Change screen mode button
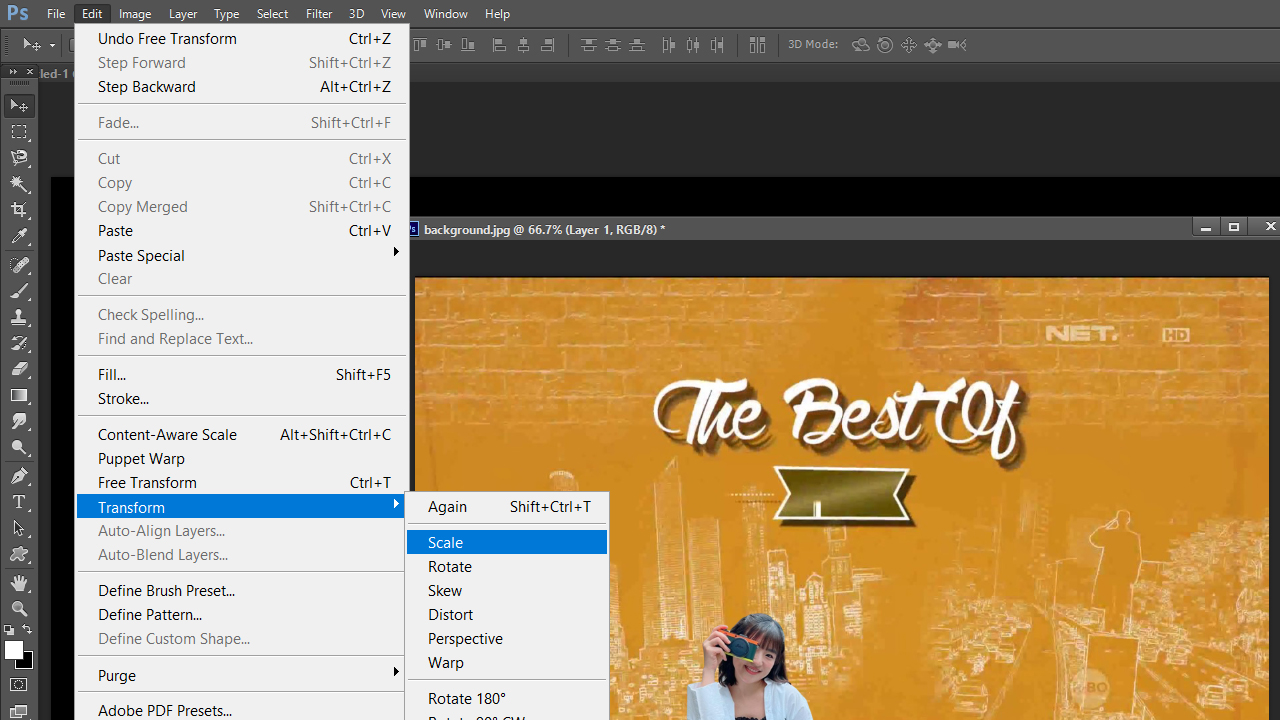The width and height of the screenshot is (1280, 720). click(x=19, y=712)
